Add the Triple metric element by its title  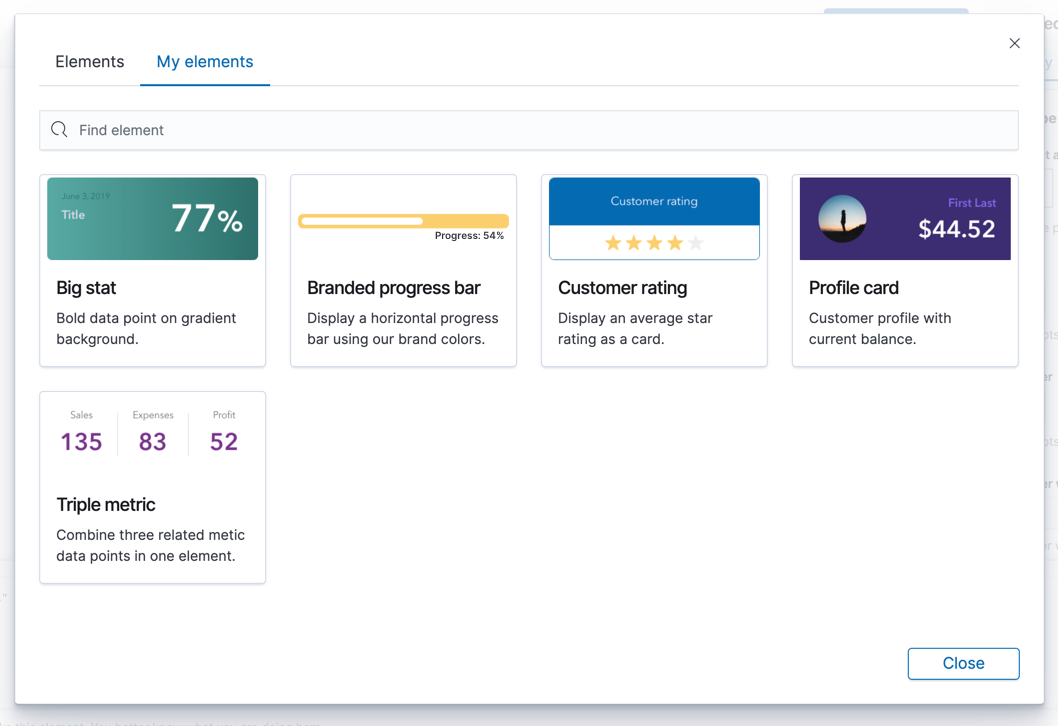point(106,505)
